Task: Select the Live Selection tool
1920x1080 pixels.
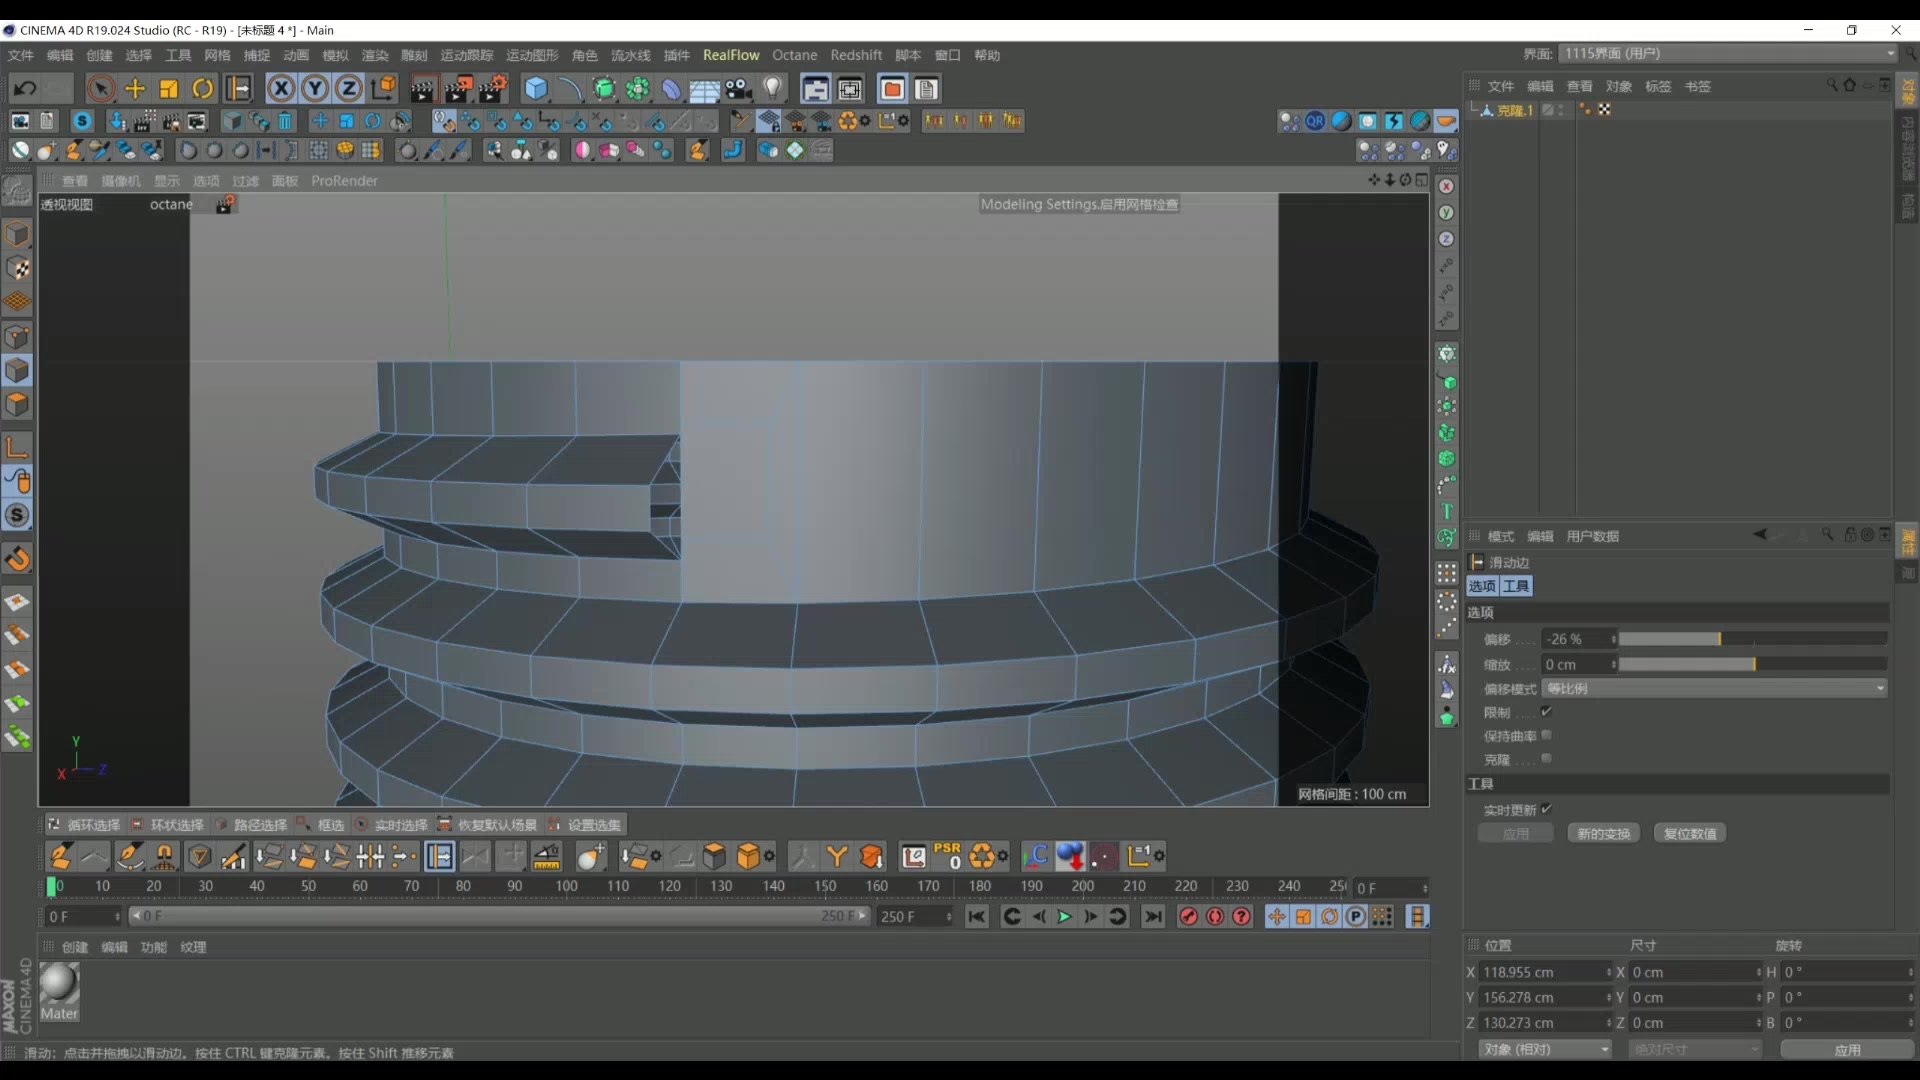Action: tap(101, 88)
